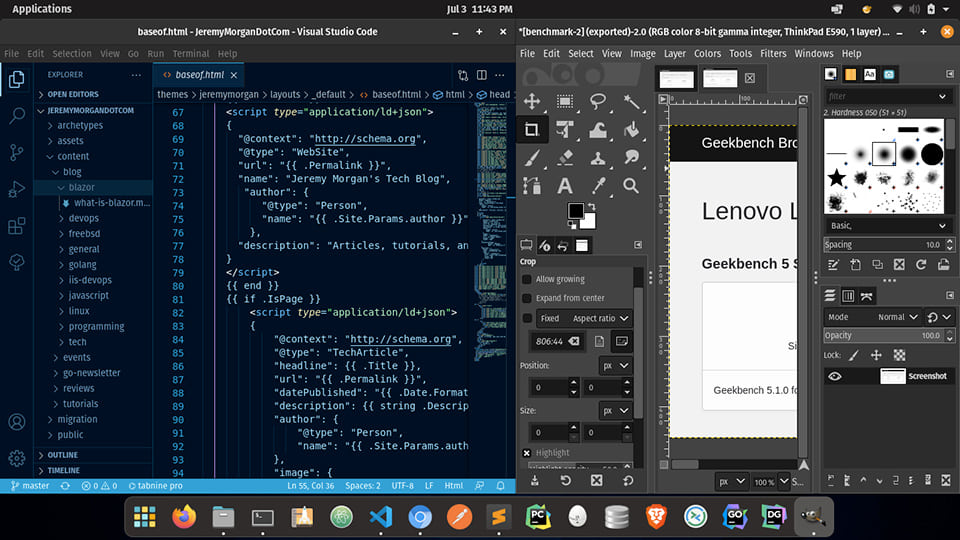Open Size unit px dropdown
The image size is (960, 540).
615,411
